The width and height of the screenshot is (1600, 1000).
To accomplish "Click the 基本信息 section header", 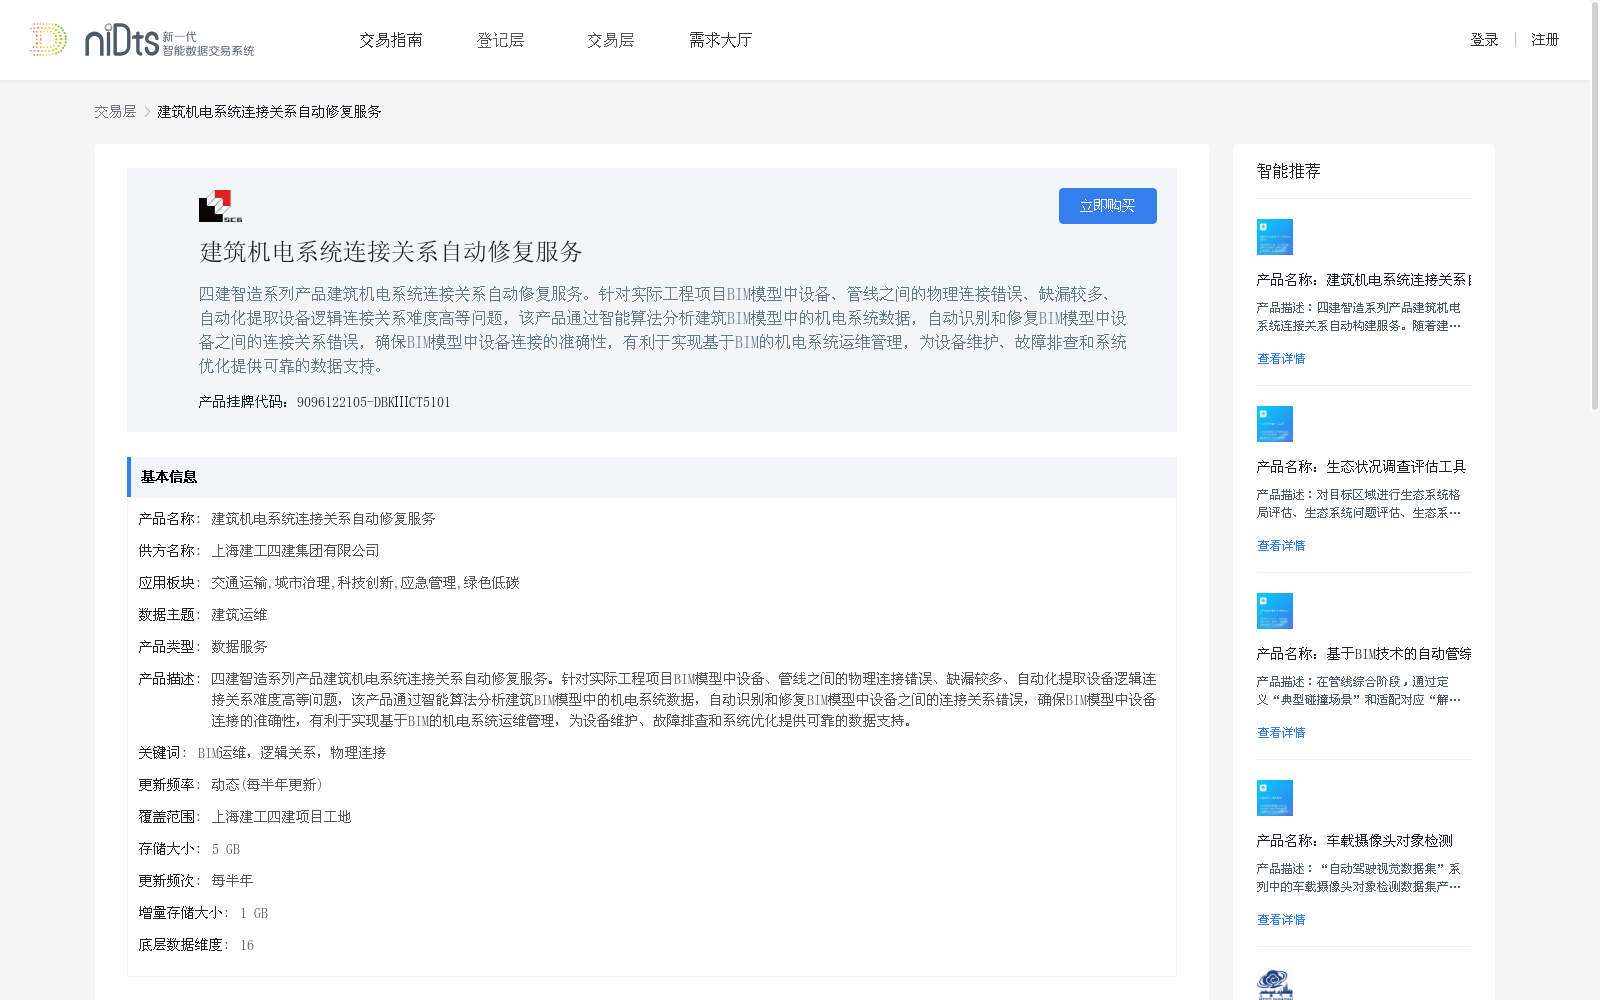I will coord(652,477).
